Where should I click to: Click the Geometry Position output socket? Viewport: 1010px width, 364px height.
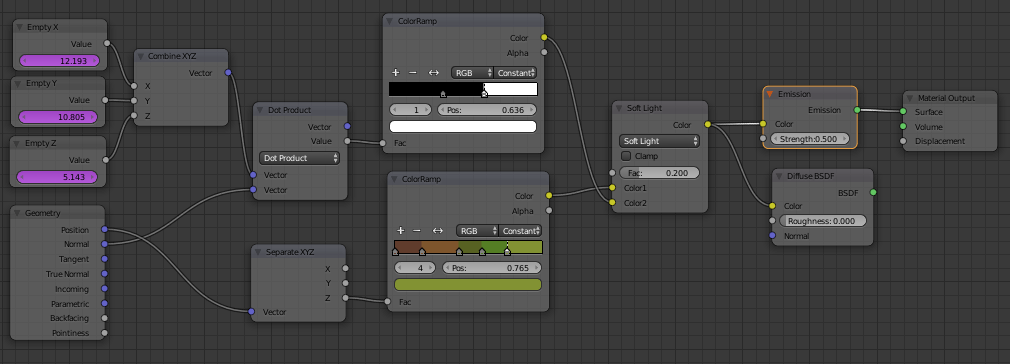[104, 229]
